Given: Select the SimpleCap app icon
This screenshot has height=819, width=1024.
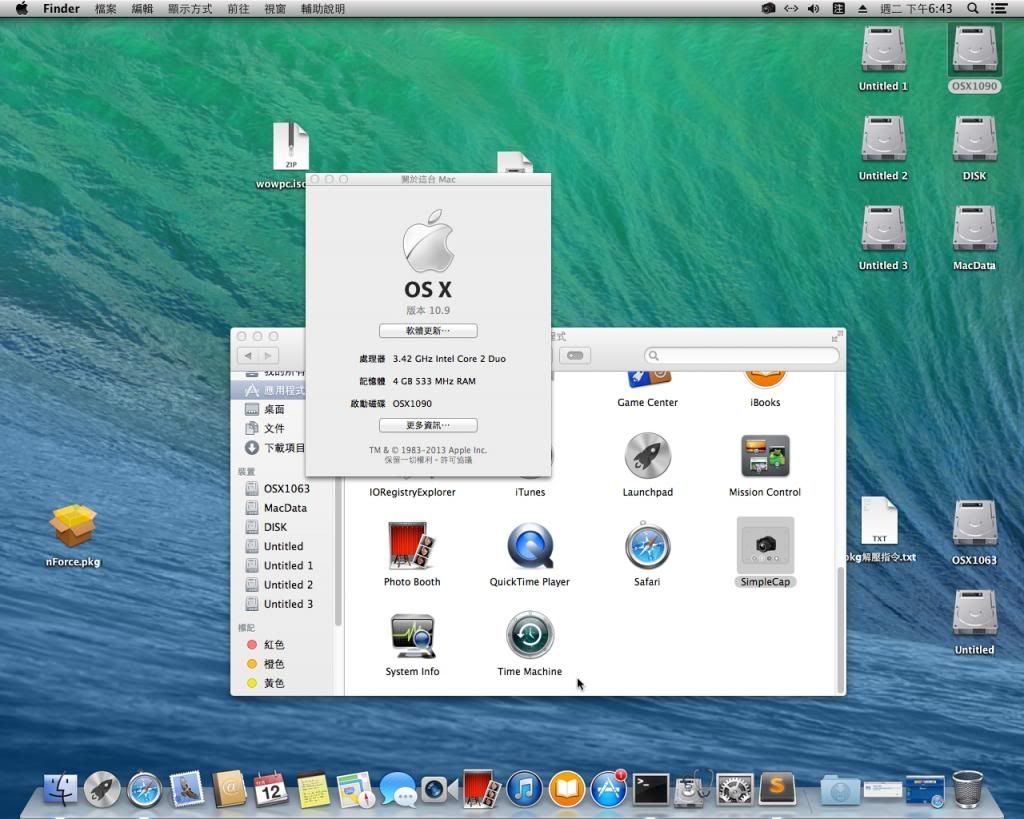Looking at the screenshot, I should click(765, 545).
